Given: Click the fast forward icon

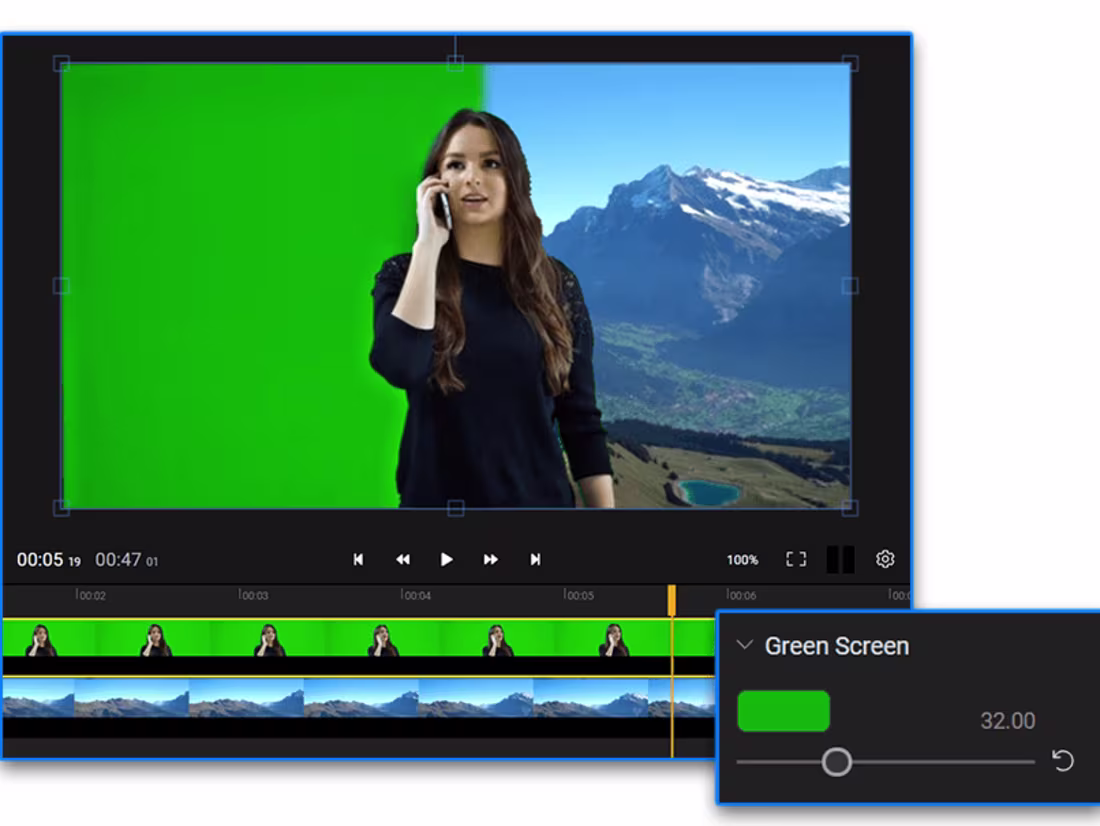Looking at the screenshot, I should click(490, 560).
